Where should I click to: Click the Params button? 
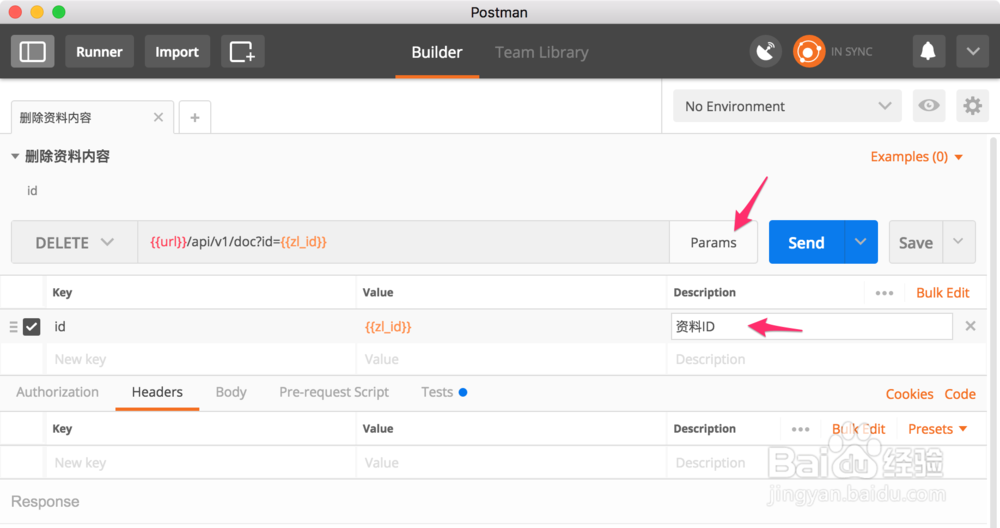tap(713, 243)
